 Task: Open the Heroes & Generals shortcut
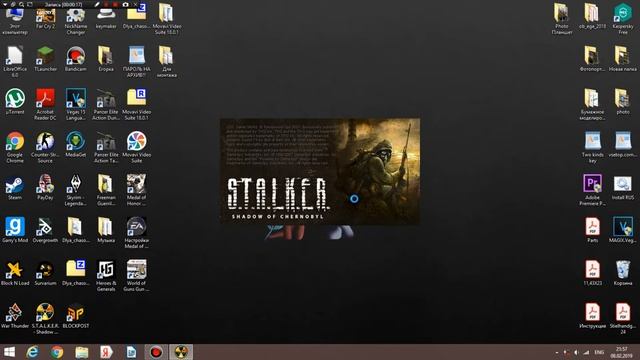[106, 276]
